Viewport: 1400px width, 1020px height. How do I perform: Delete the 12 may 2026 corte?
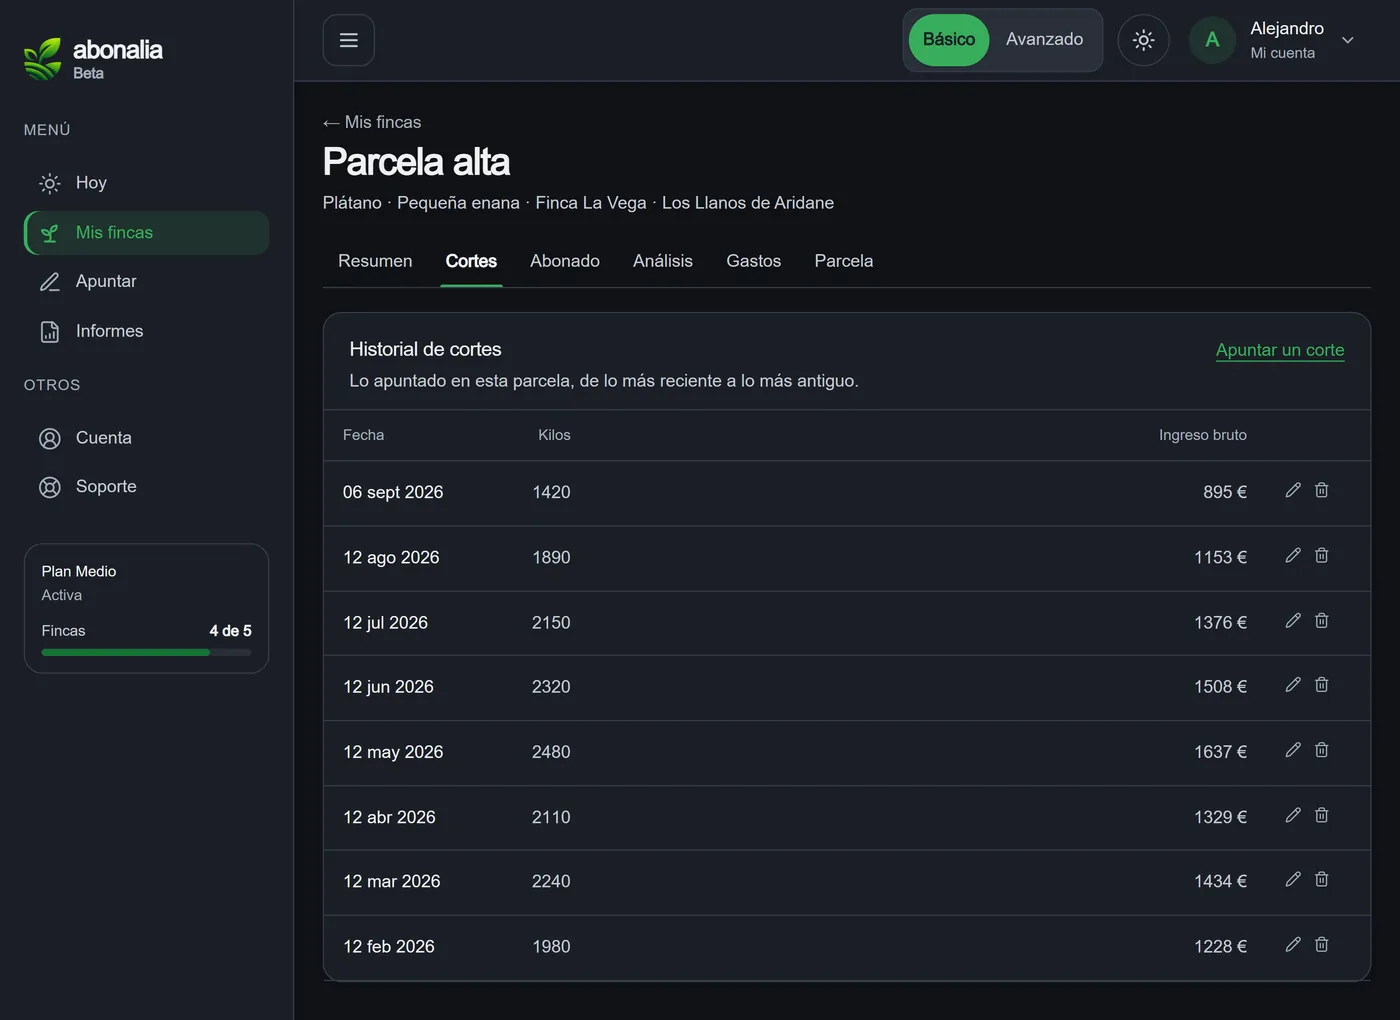click(x=1321, y=750)
